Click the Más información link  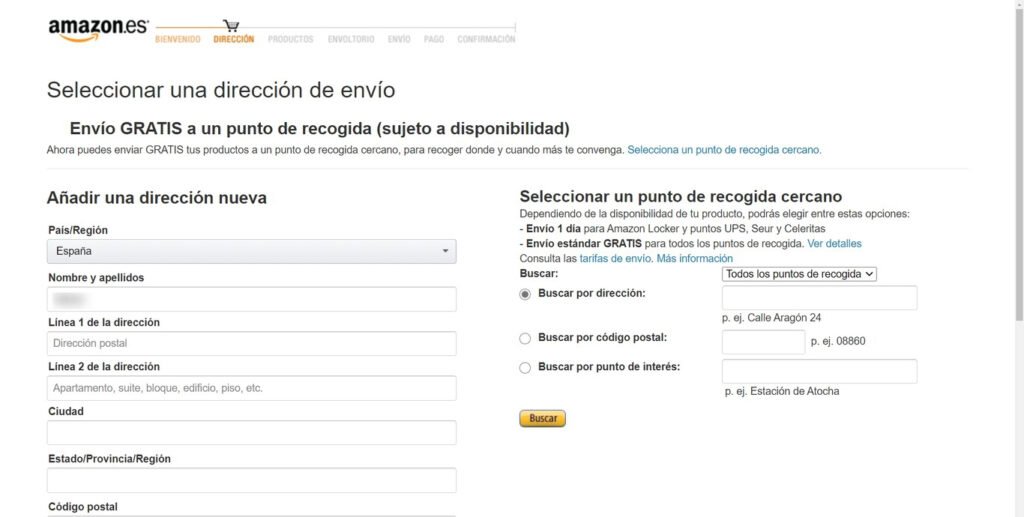(x=694, y=259)
